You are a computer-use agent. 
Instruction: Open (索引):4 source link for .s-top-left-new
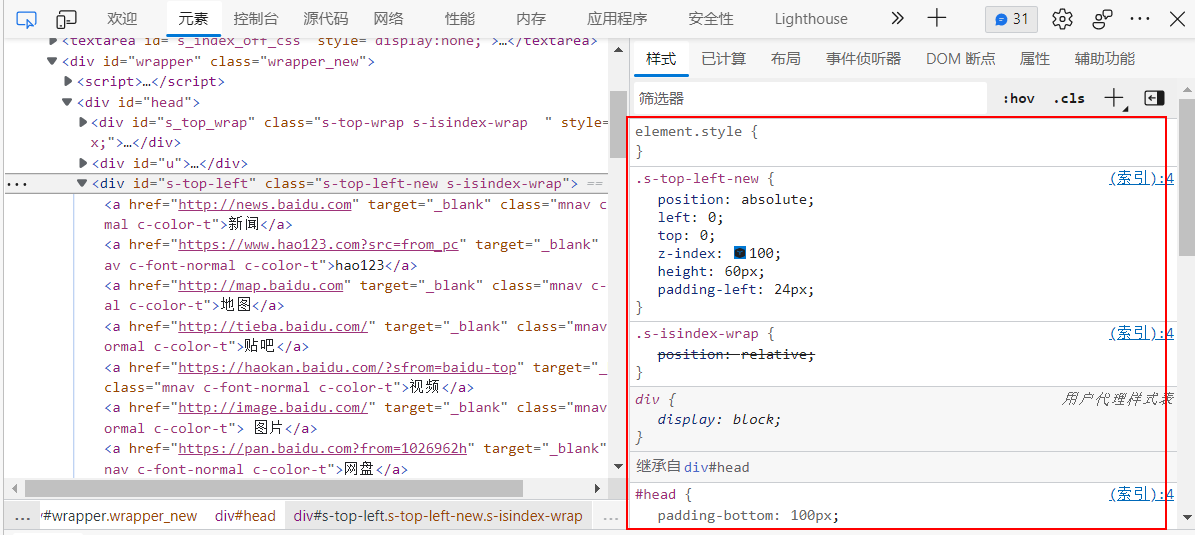[1141, 178]
